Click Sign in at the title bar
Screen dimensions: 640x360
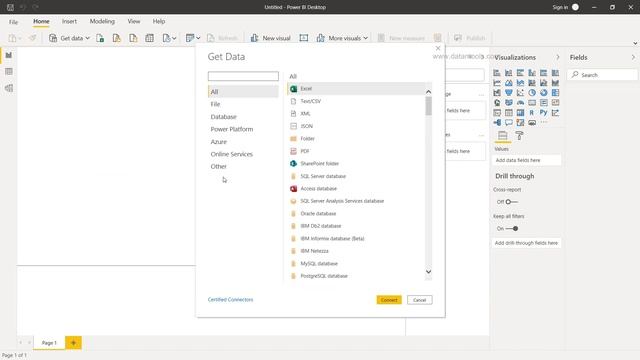click(560, 7)
